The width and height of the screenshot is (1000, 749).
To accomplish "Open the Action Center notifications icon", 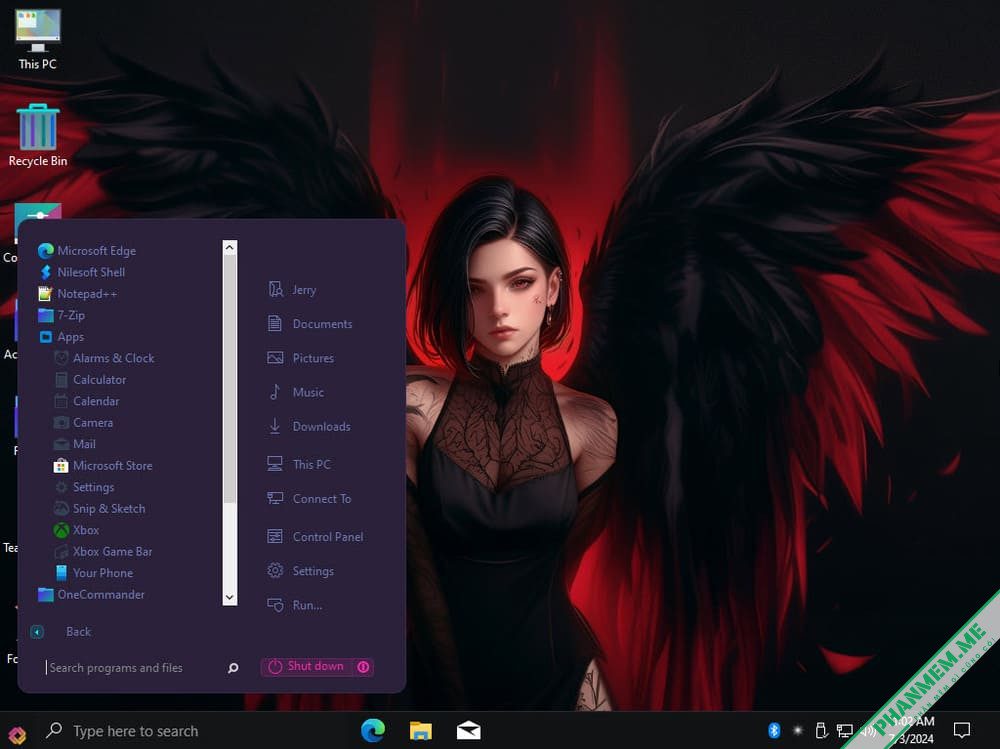I will [962, 730].
